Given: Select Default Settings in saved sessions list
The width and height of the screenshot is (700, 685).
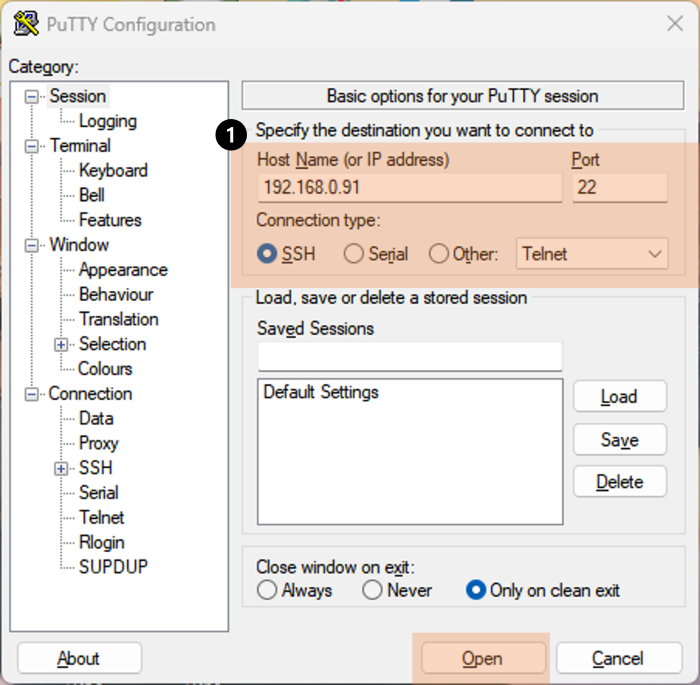Looking at the screenshot, I should tap(321, 392).
